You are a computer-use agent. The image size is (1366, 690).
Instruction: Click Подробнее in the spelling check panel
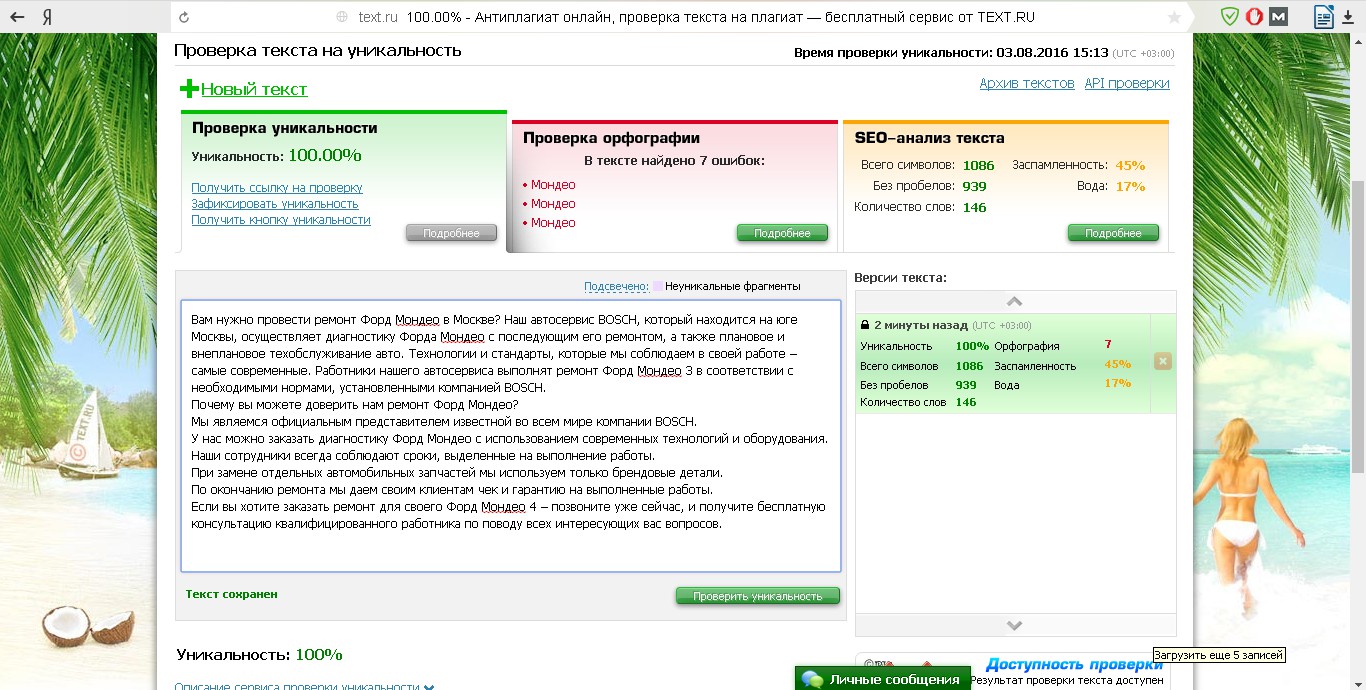(782, 233)
